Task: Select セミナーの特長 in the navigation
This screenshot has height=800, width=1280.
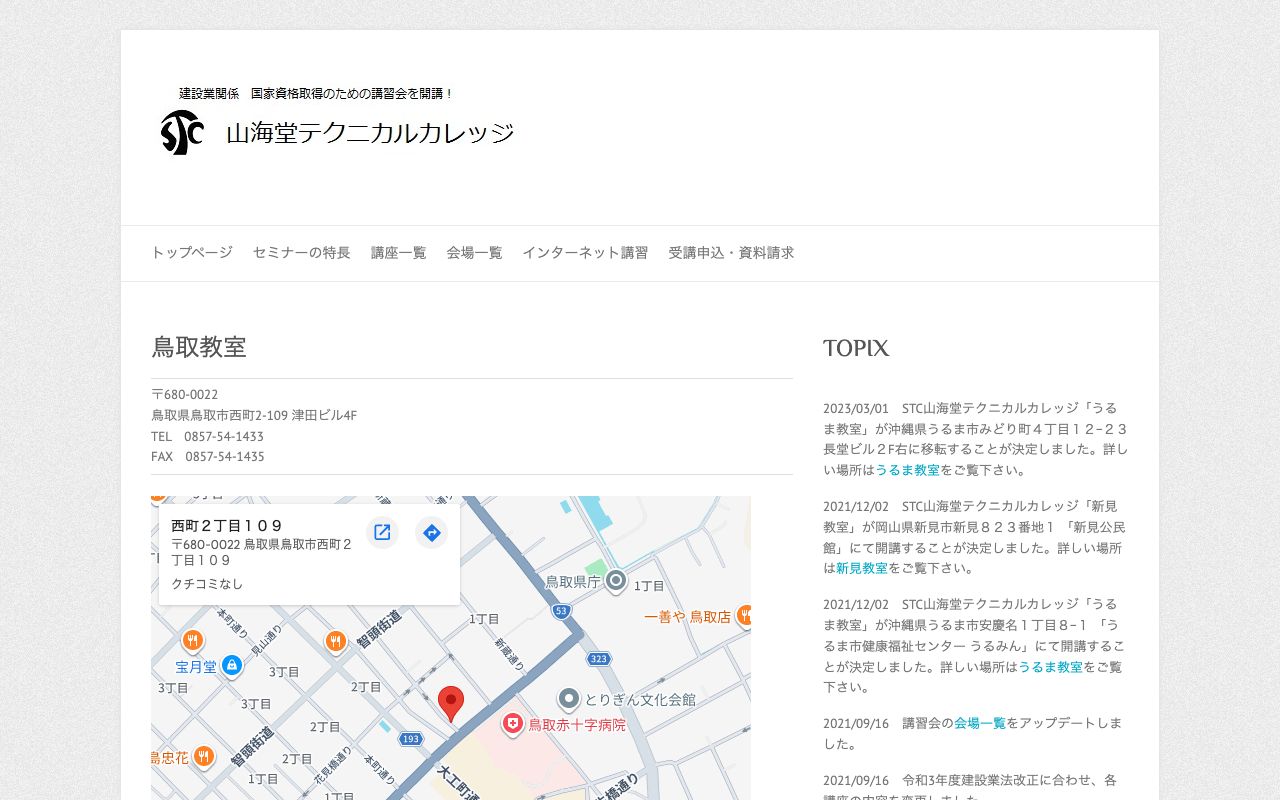Action: 301,253
